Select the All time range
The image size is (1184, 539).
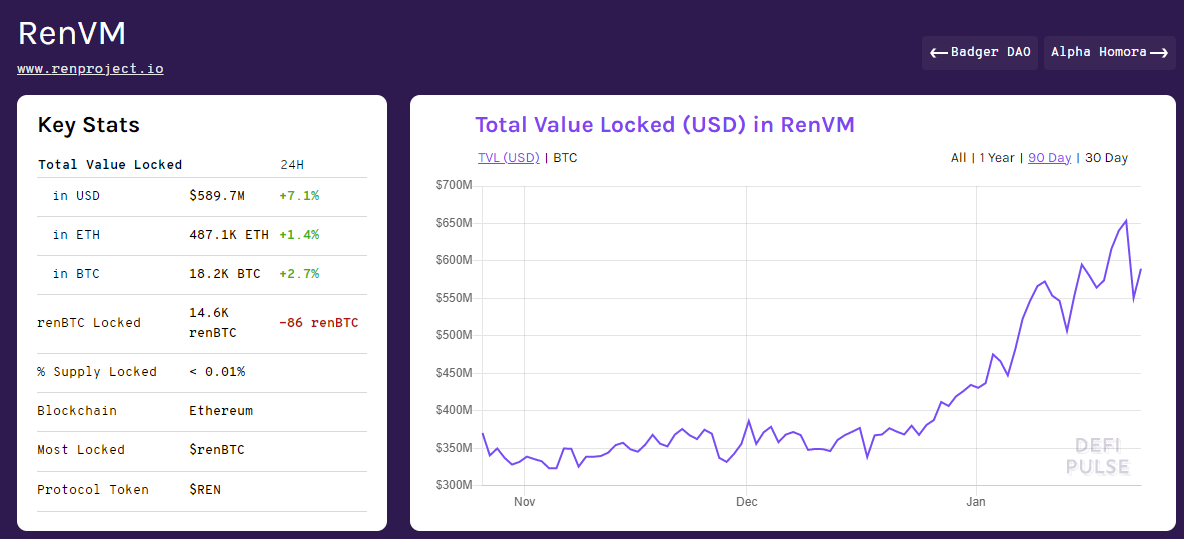point(958,157)
